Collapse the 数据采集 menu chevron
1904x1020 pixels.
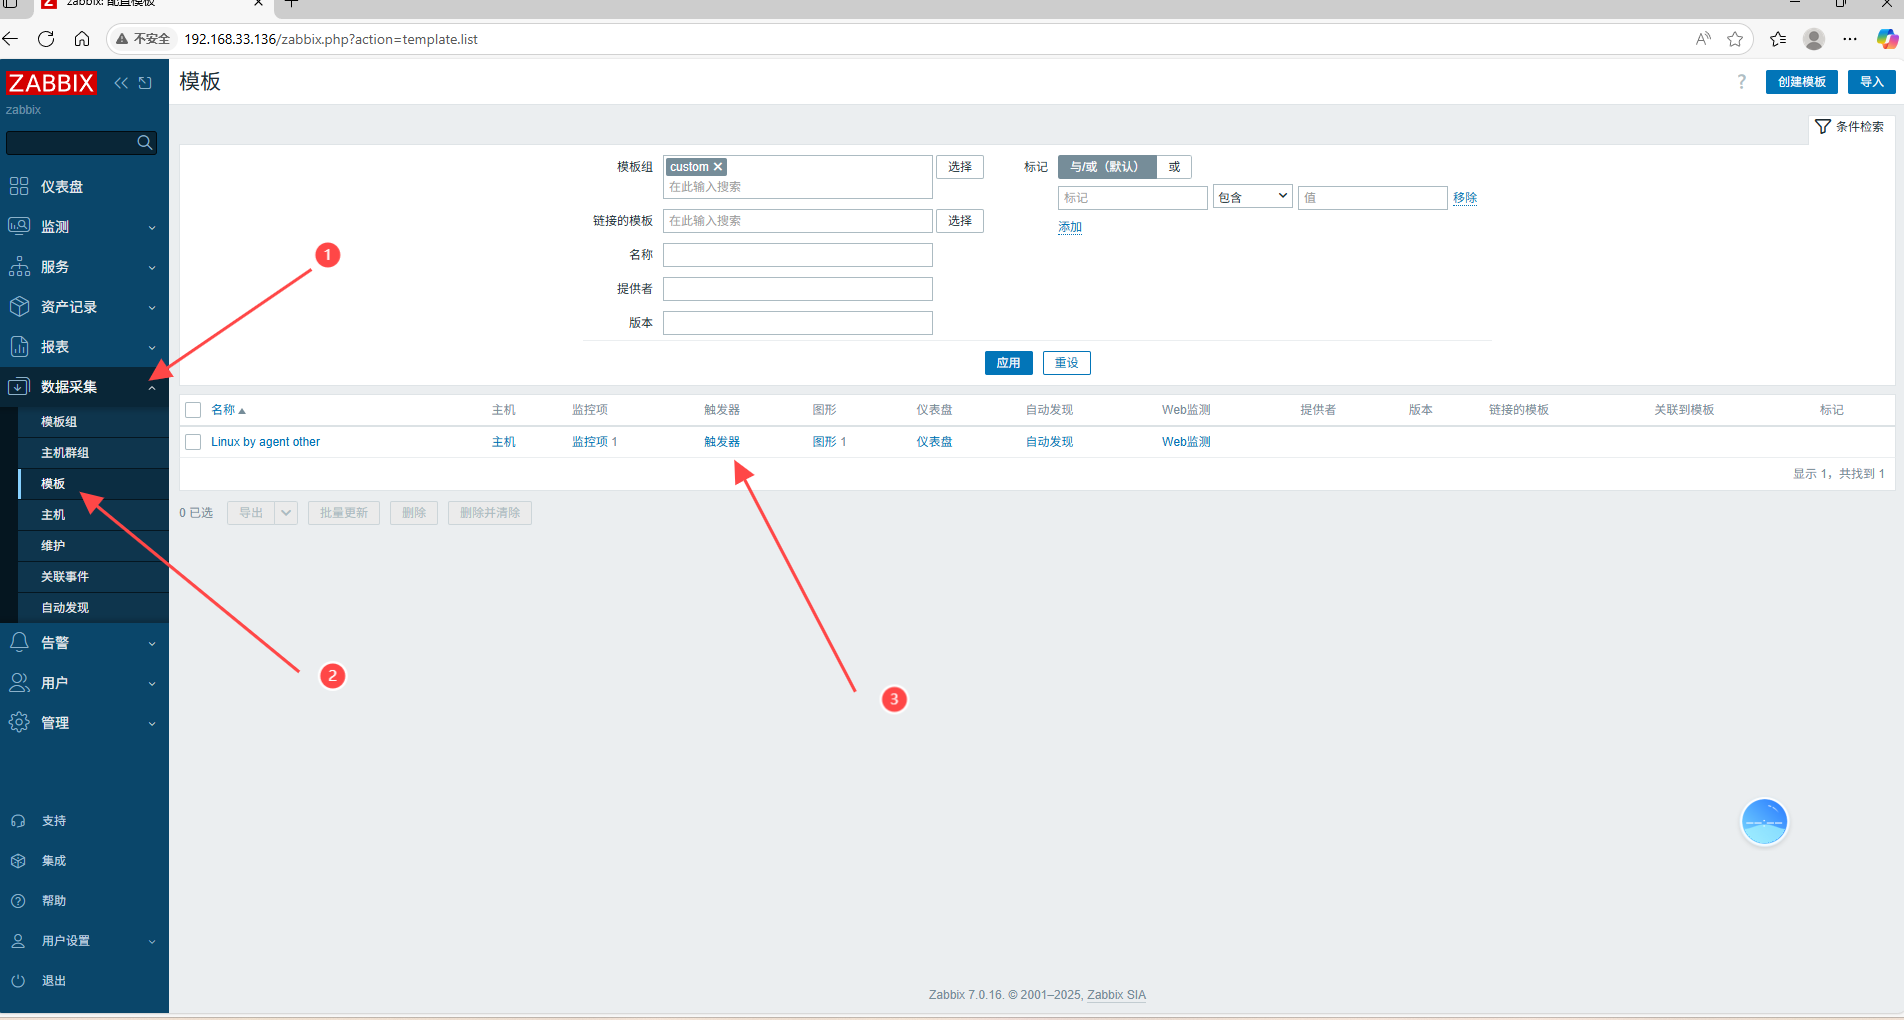(x=152, y=388)
